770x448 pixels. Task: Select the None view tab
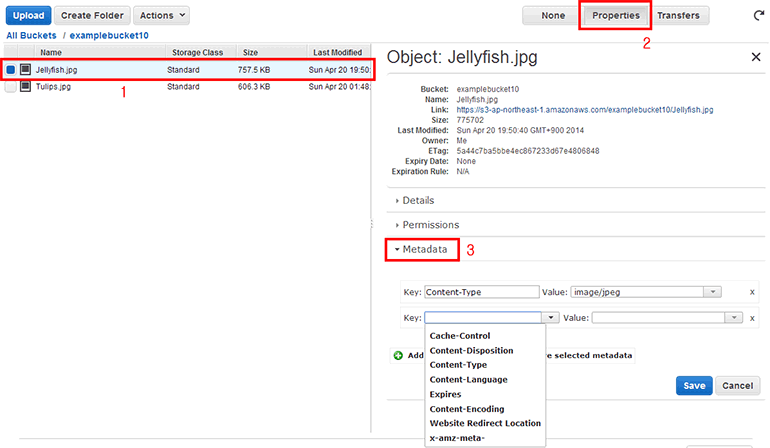tap(552, 16)
